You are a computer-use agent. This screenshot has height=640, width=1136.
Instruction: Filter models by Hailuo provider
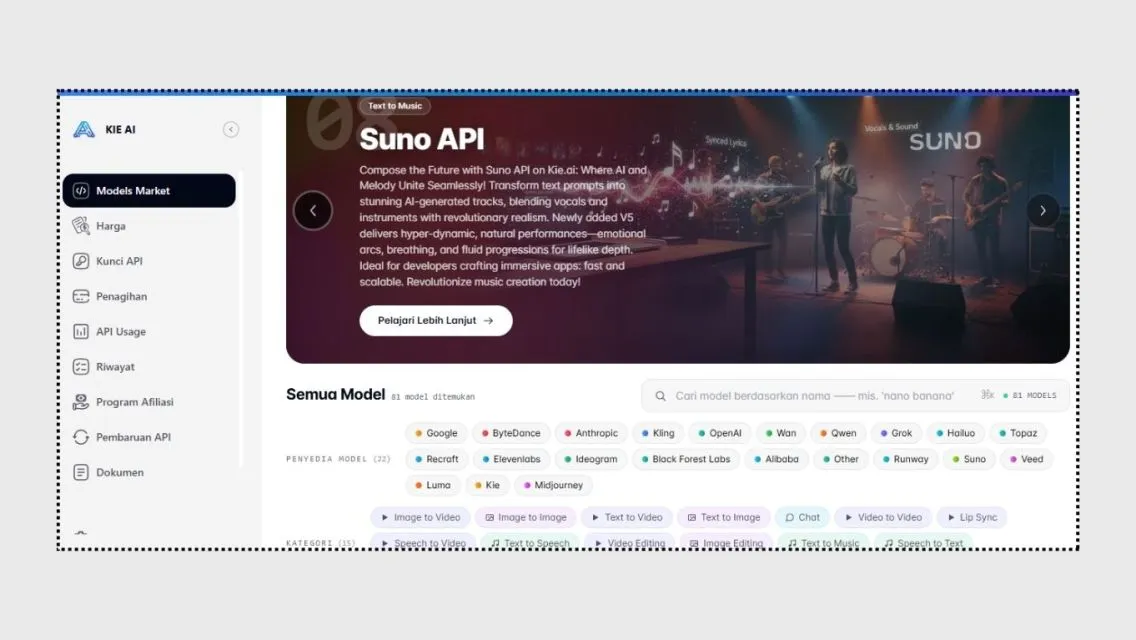(x=956, y=433)
